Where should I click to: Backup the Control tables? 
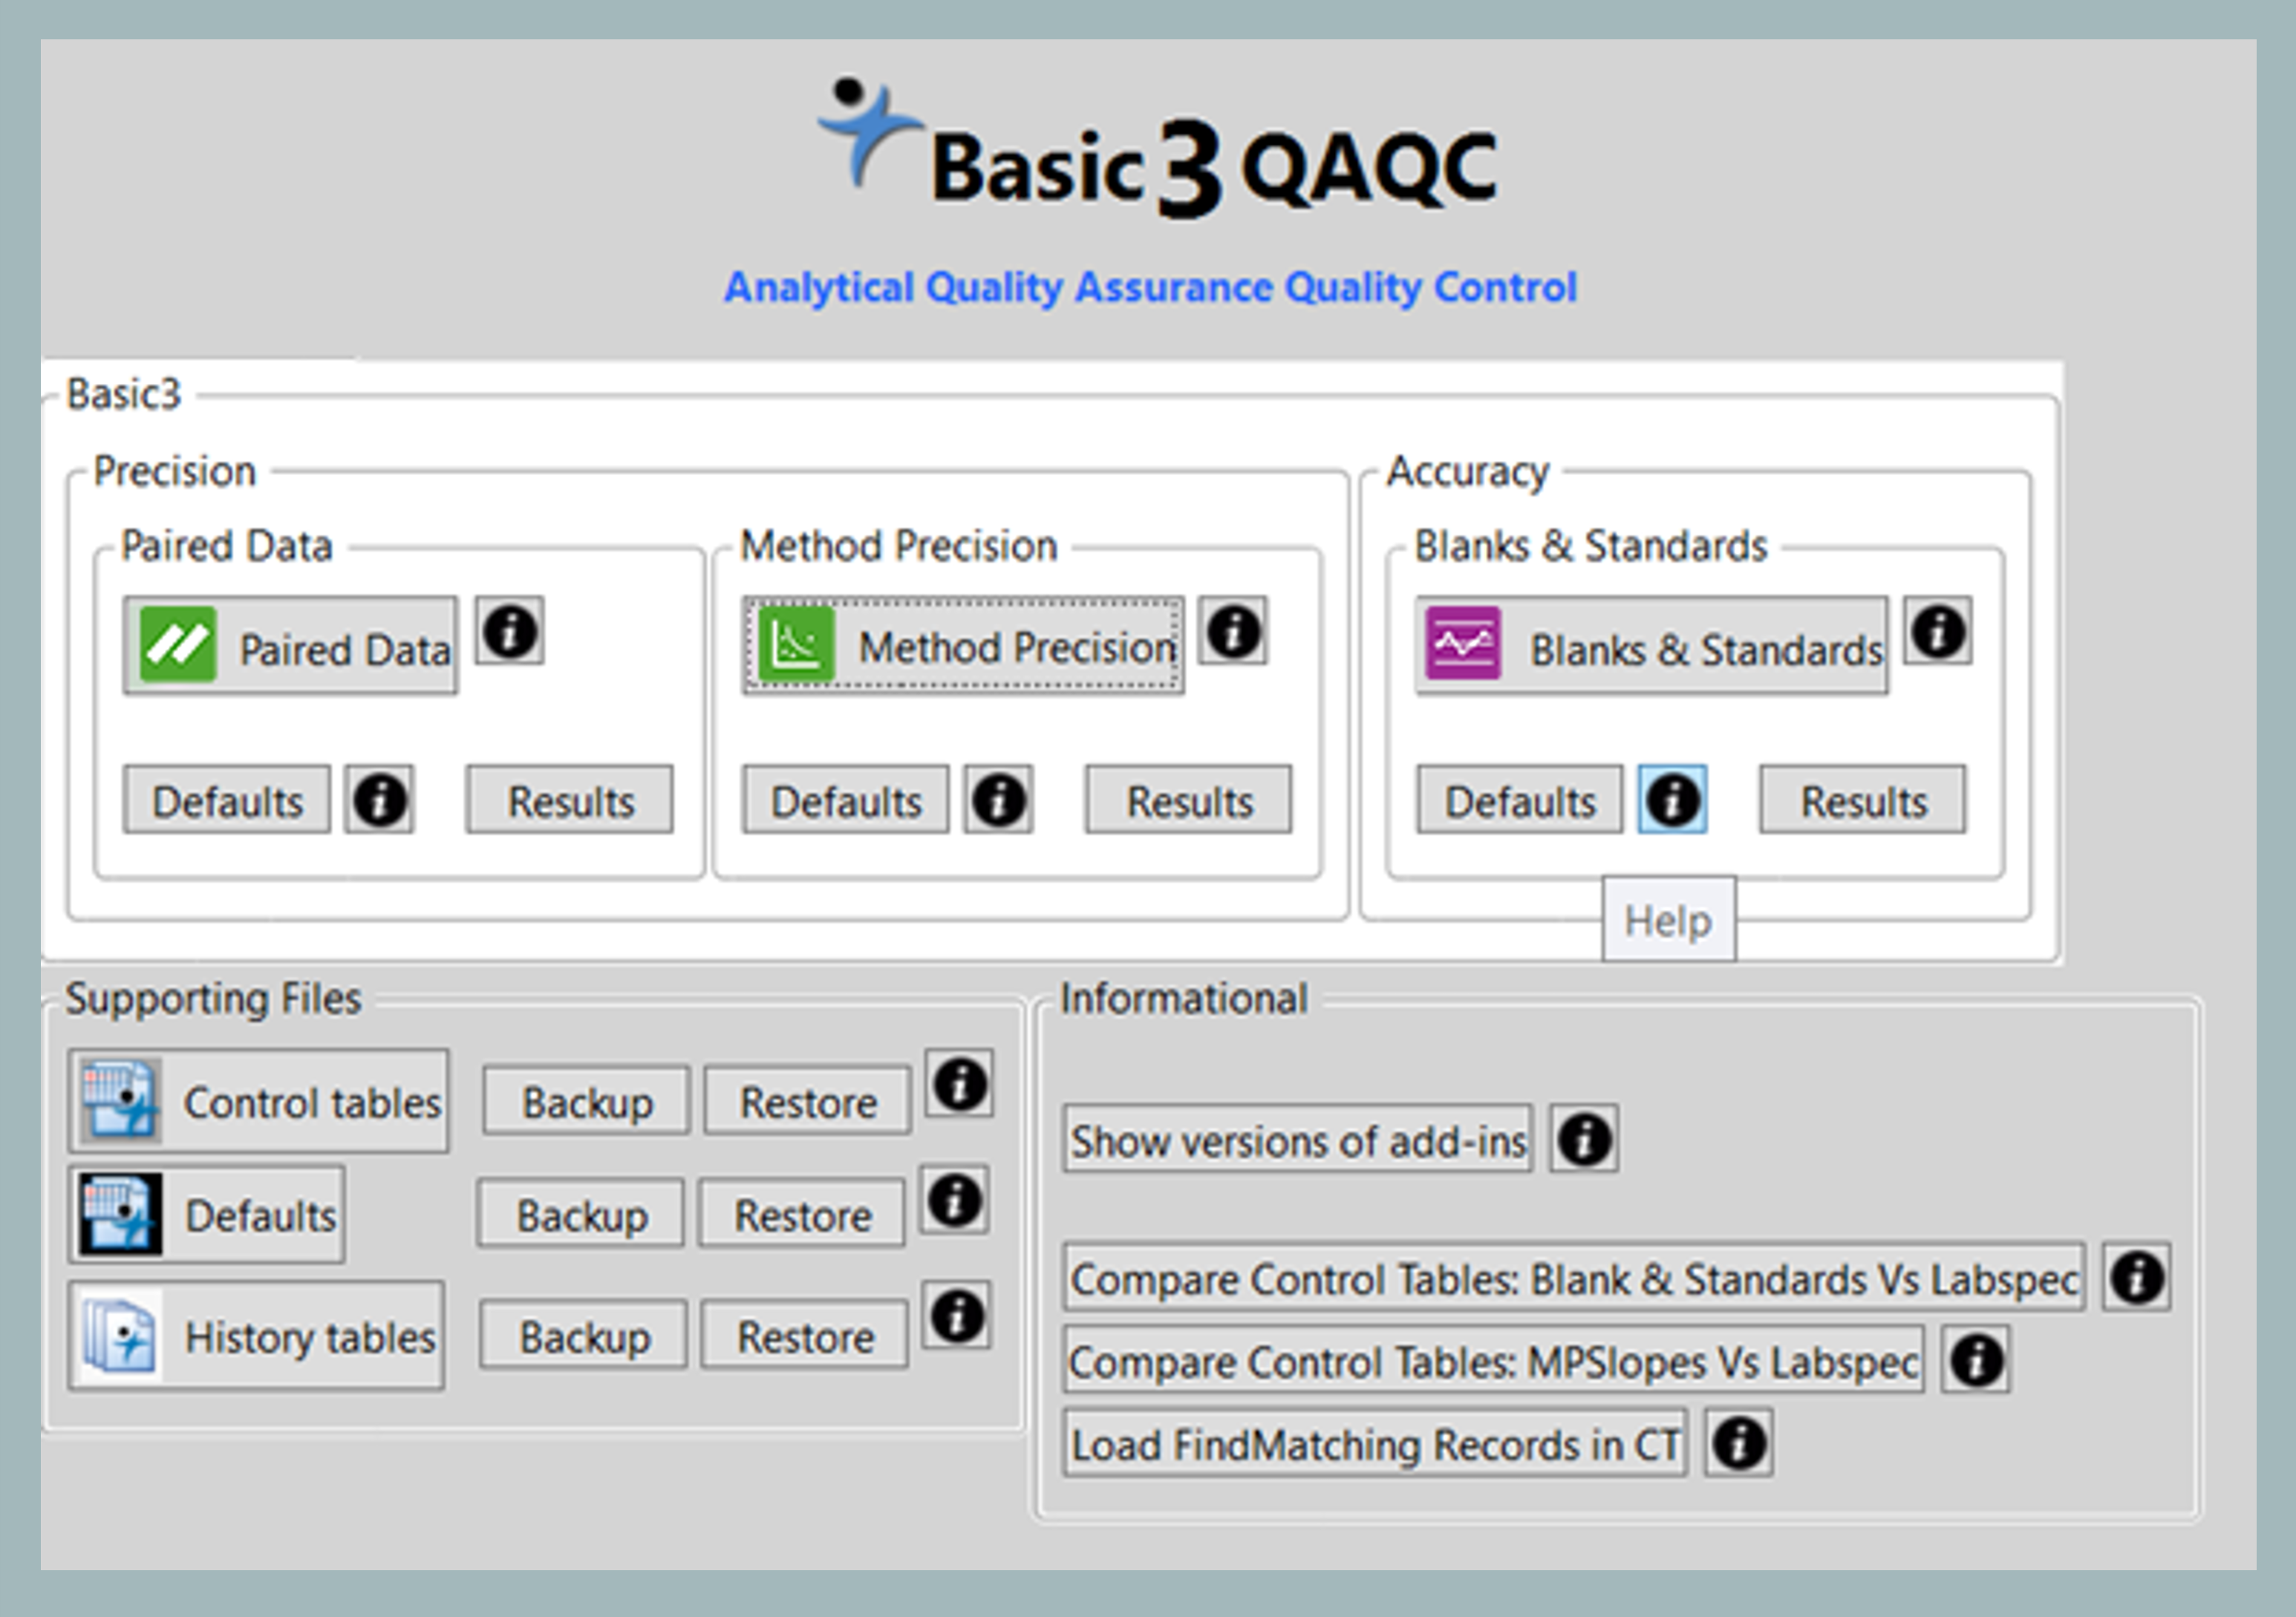[x=585, y=1100]
